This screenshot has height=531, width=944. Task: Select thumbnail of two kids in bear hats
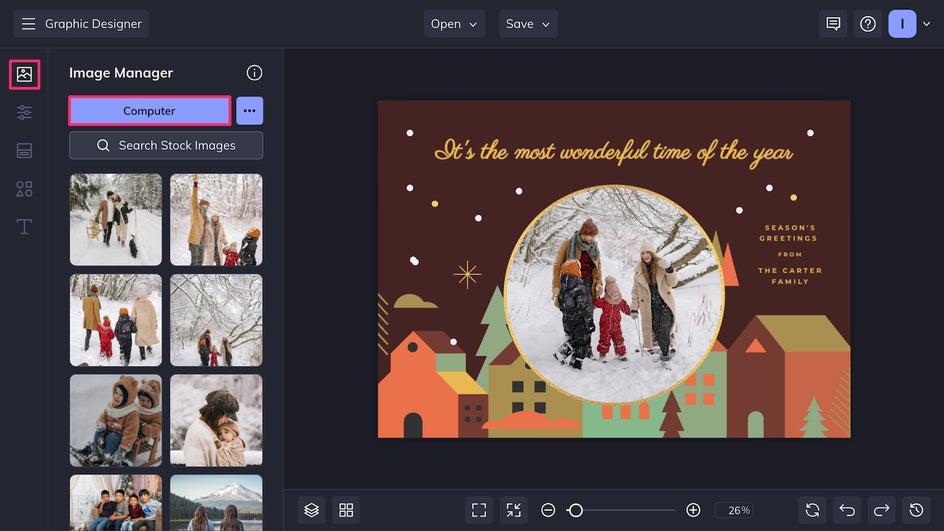116,421
